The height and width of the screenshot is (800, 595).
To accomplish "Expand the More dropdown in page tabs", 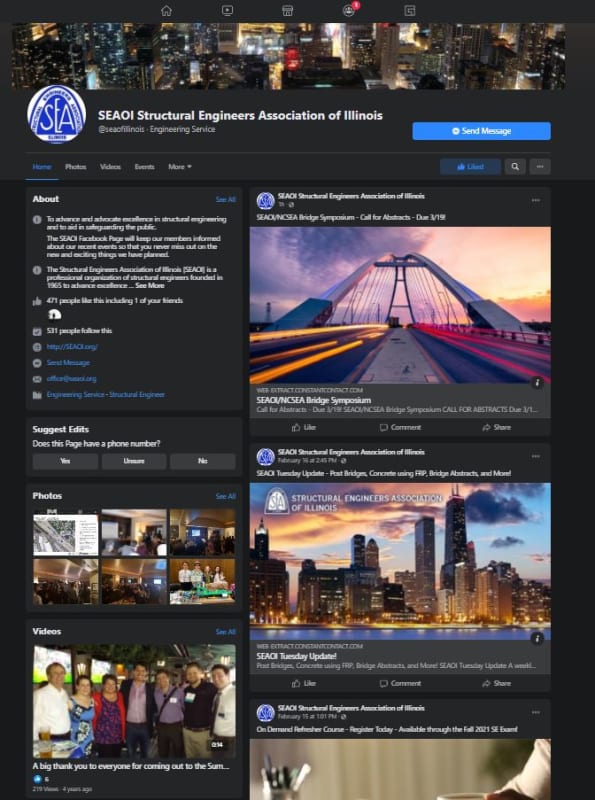I will coord(180,166).
